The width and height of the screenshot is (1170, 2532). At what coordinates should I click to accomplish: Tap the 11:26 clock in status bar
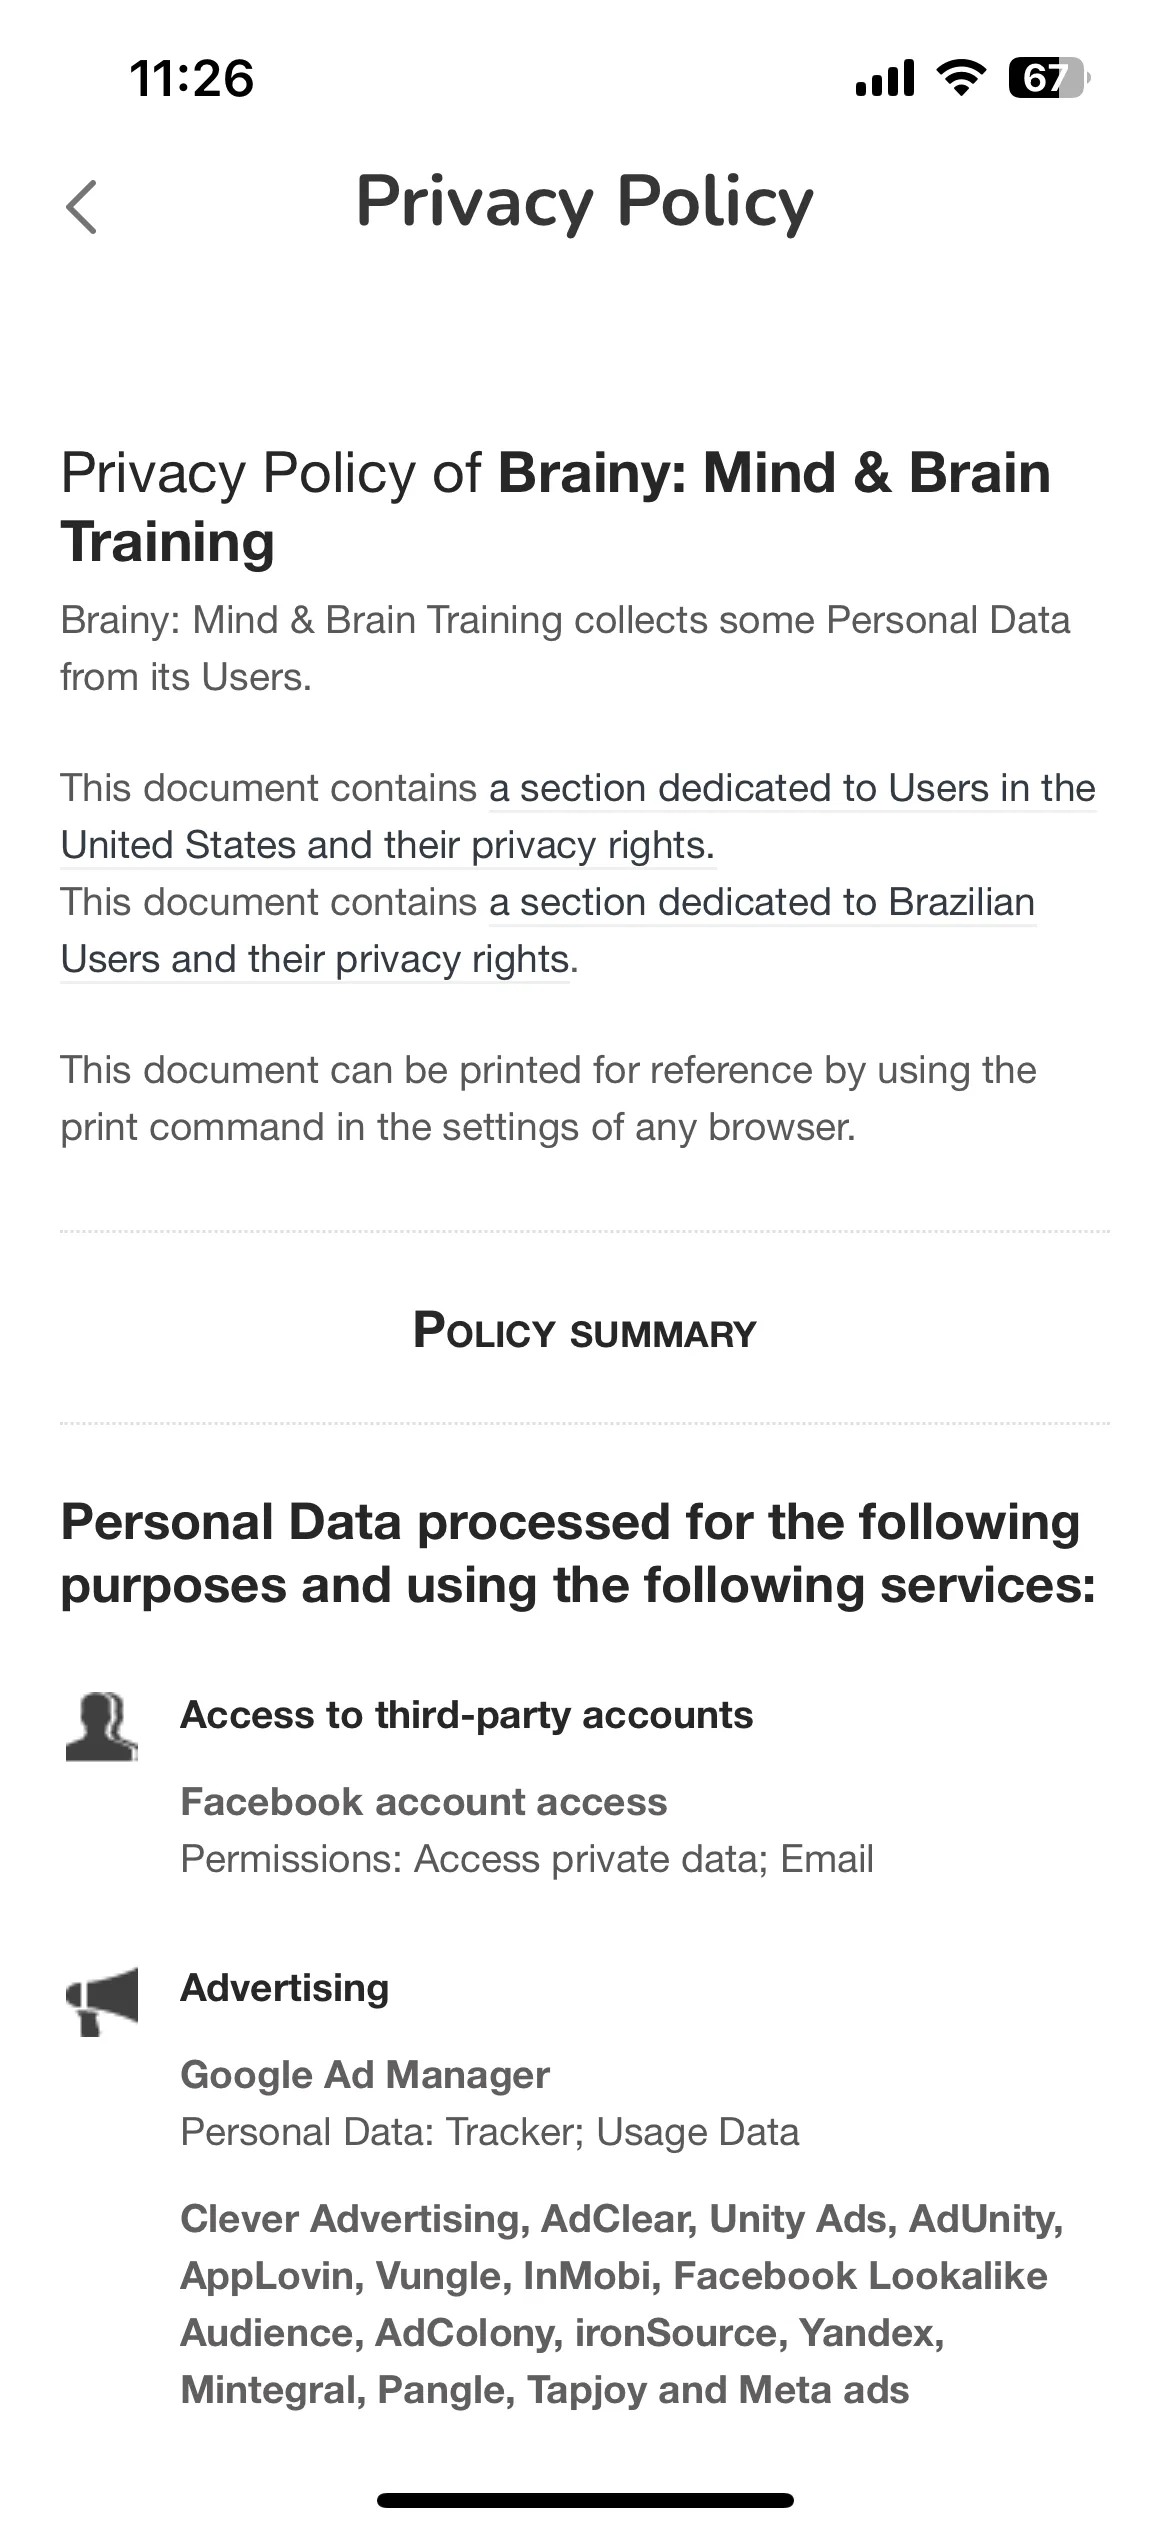coord(192,78)
